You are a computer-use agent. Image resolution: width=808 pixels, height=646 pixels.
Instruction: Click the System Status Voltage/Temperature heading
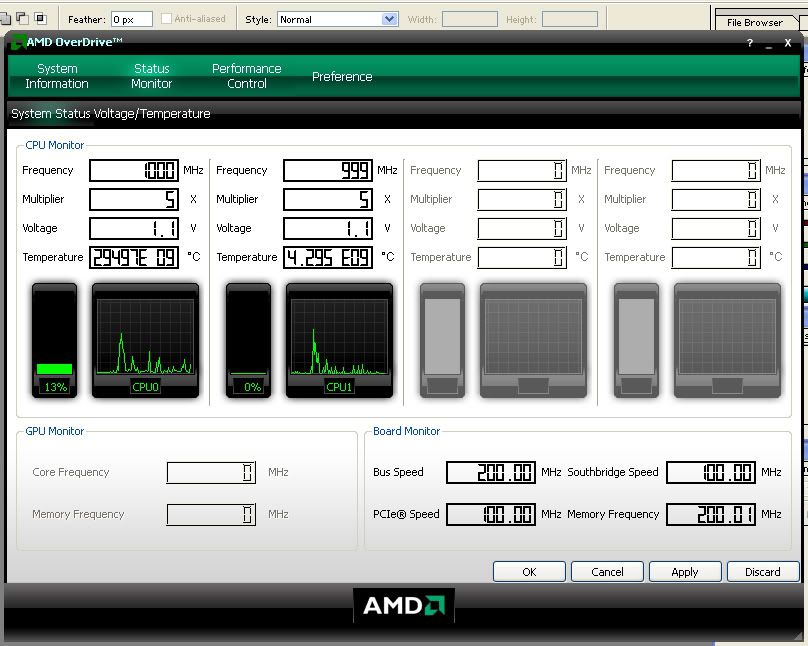pos(111,113)
